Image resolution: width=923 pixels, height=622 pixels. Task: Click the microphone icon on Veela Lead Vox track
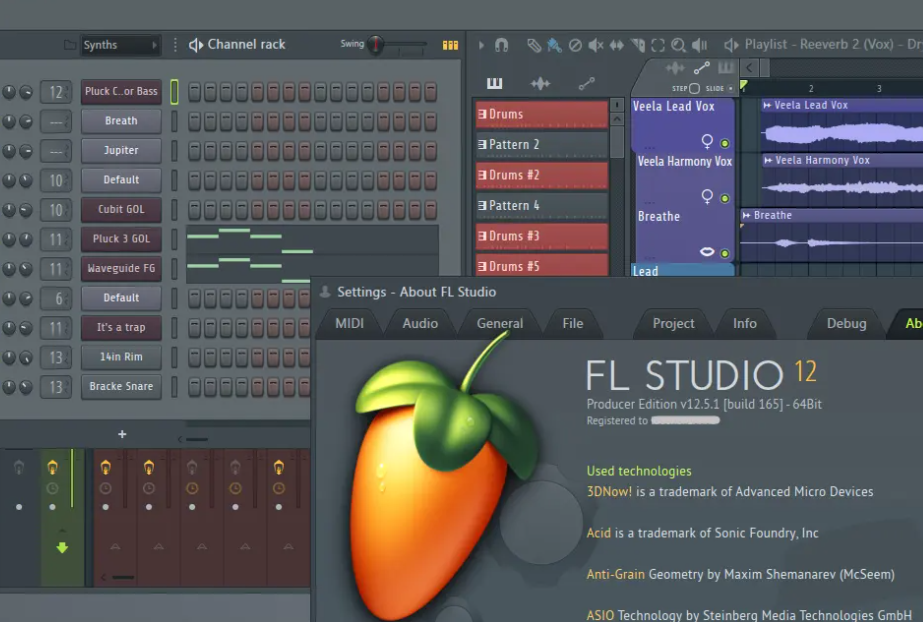[x=707, y=141]
